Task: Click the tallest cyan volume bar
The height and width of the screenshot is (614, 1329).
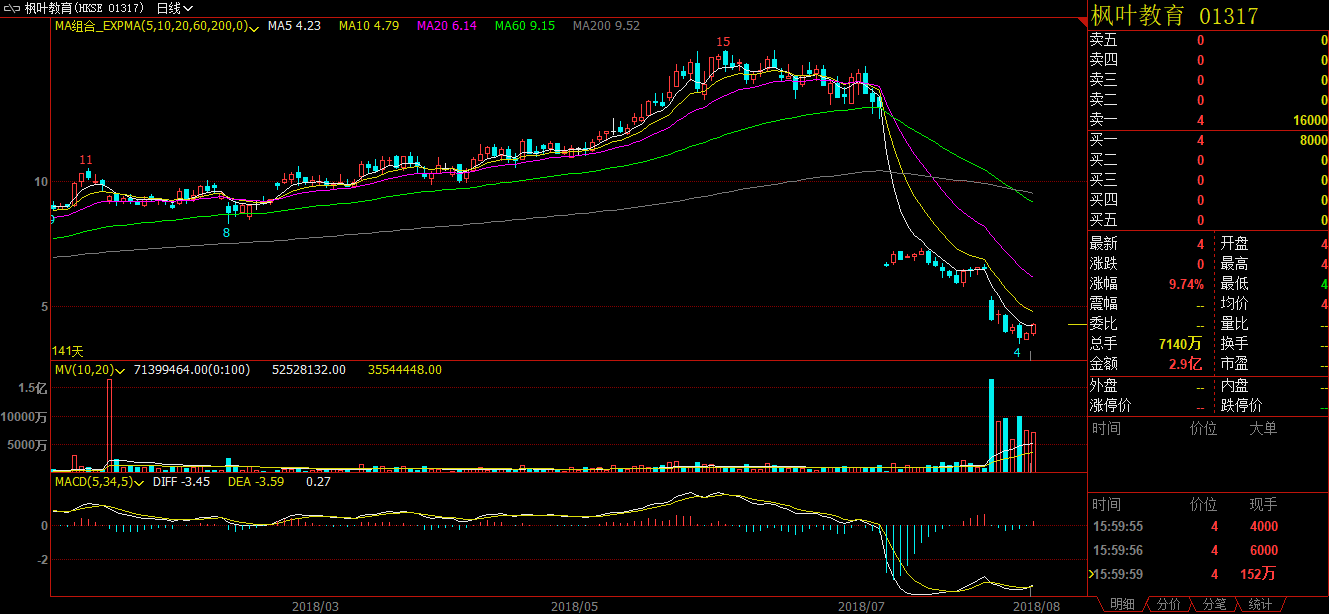Action: 991,425
